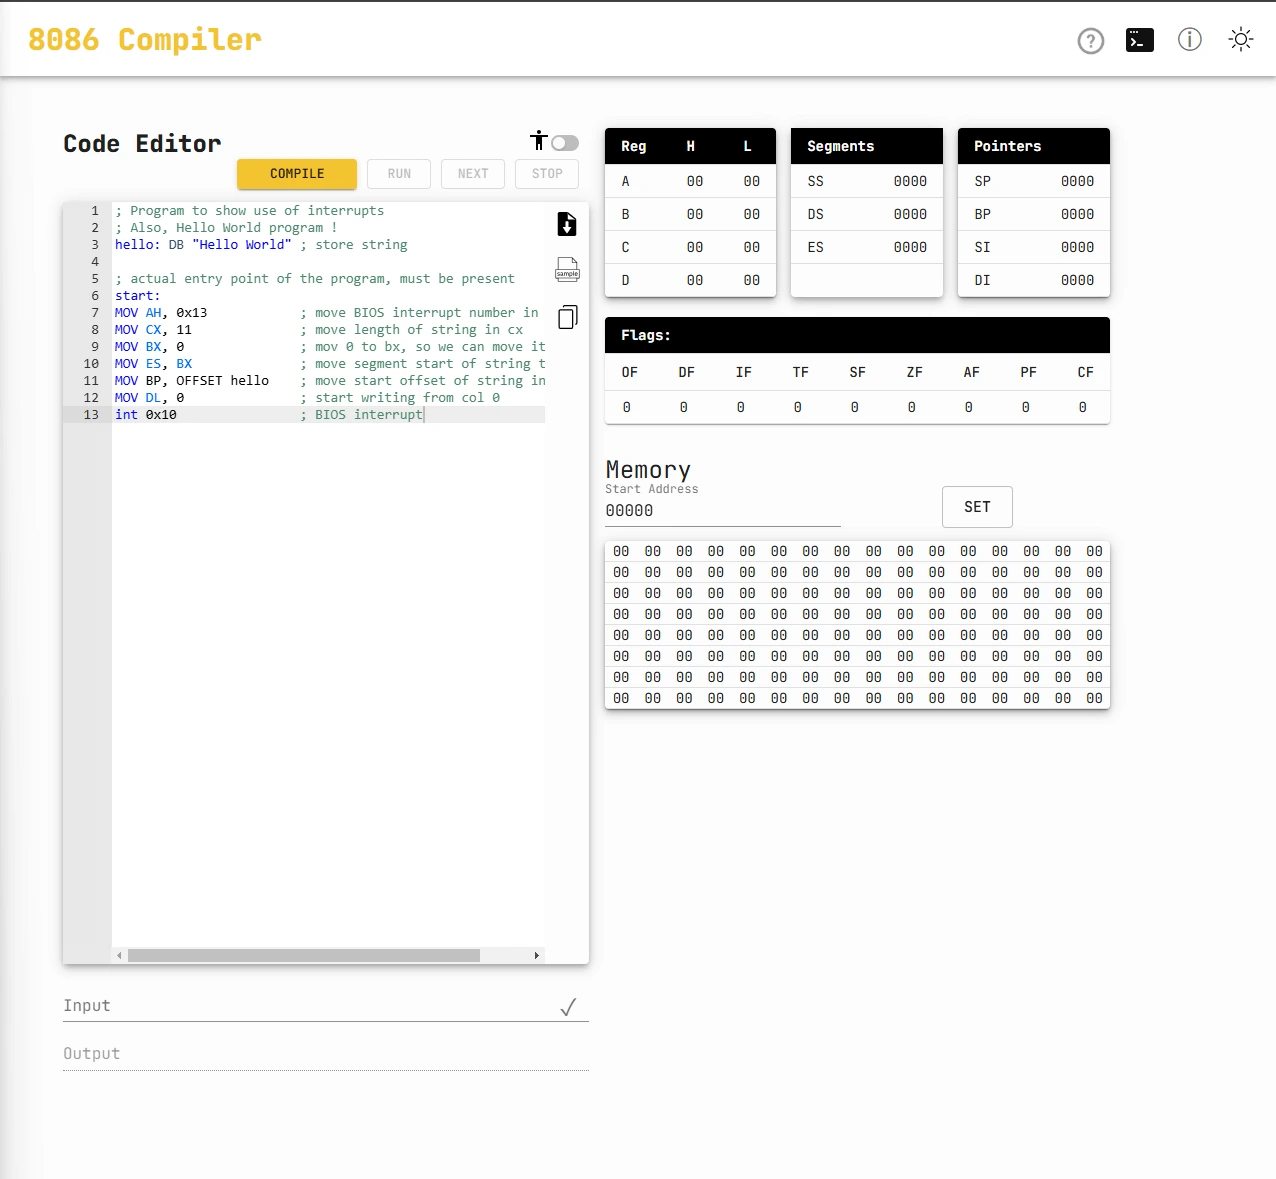Open the terminal console icon in header
The width and height of the screenshot is (1276, 1179).
tap(1139, 40)
